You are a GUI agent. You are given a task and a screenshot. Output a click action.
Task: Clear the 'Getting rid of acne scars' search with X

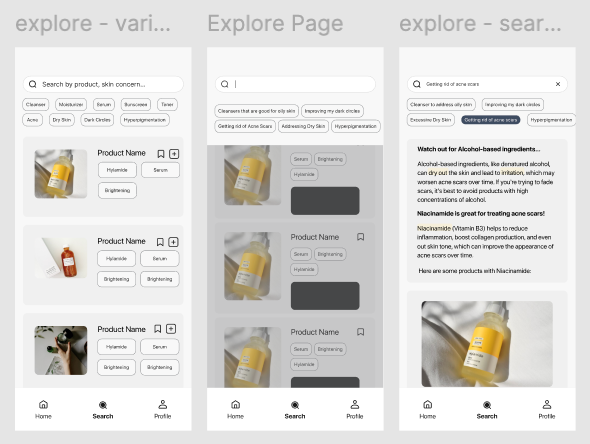coord(558,84)
